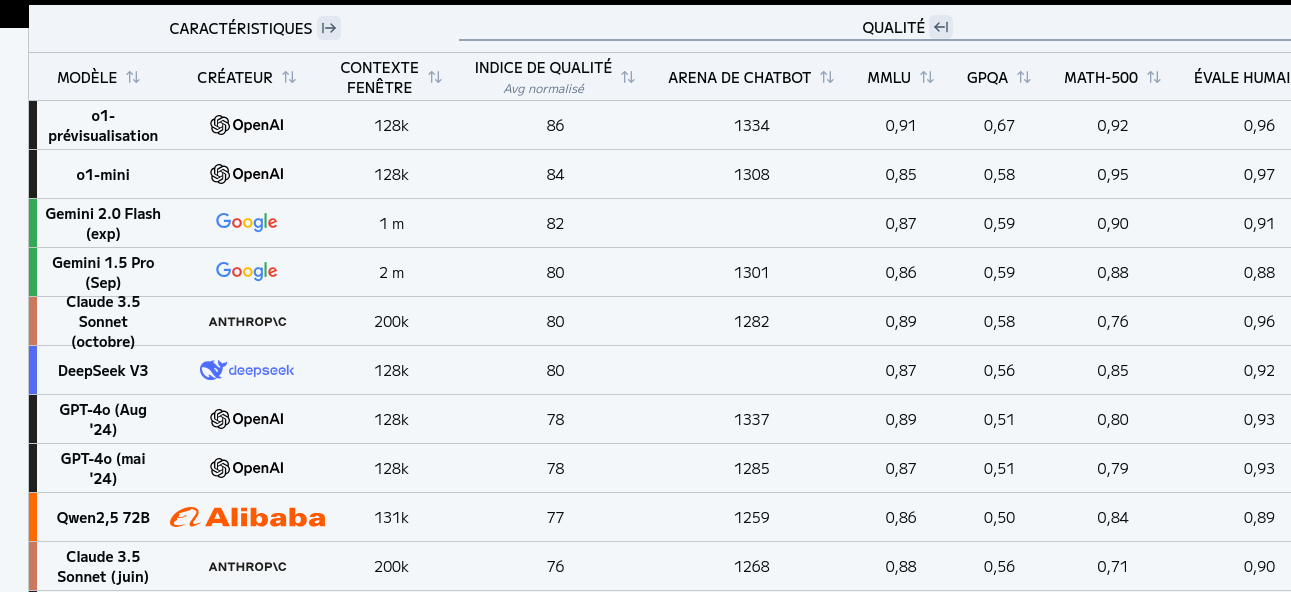Viewport: 1291px width, 592px height.
Task: Click Google logo in Gemini 2.0 Flash row
Action: (247, 223)
